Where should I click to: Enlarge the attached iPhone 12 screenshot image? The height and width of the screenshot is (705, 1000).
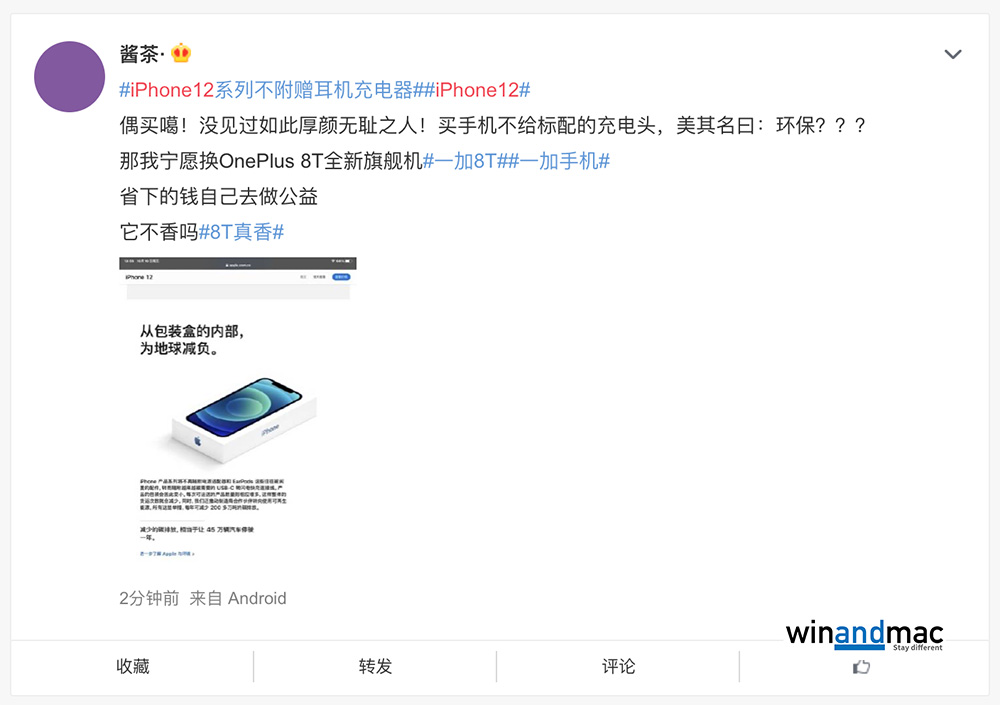pyautogui.click(x=238, y=408)
